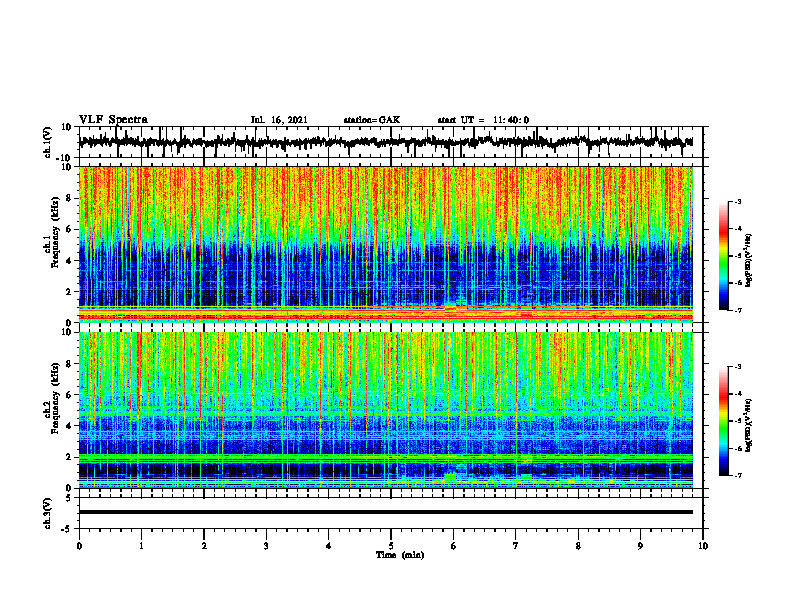Click time axis tick label "3"
The image size is (792, 612).
pyautogui.click(x=266, y=546)
